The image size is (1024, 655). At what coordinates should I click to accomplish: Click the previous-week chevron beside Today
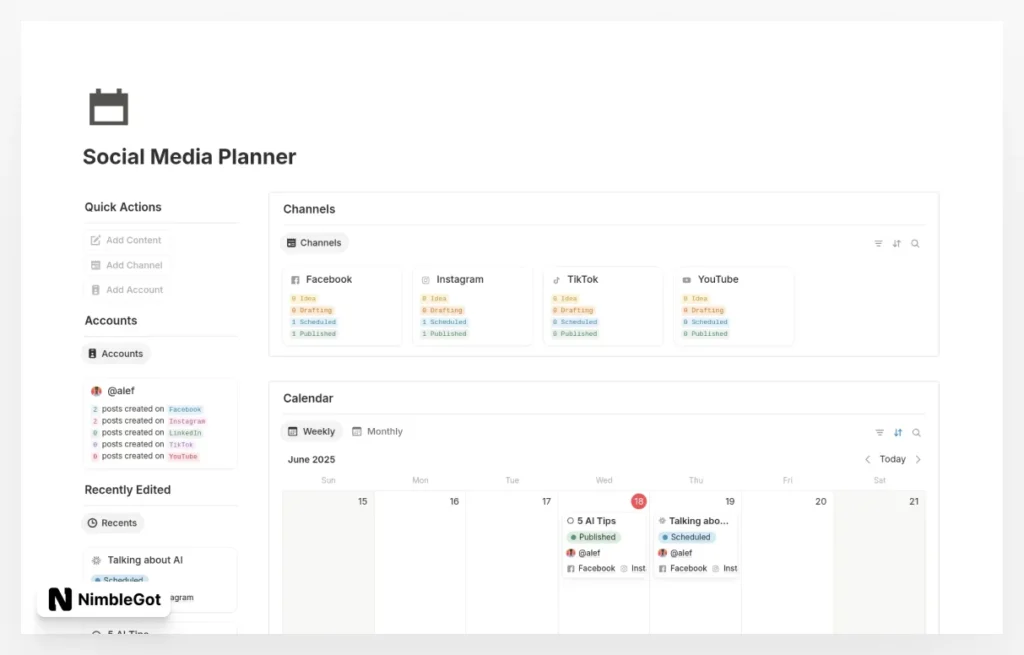pyautogui.click(x=867, y=459)
